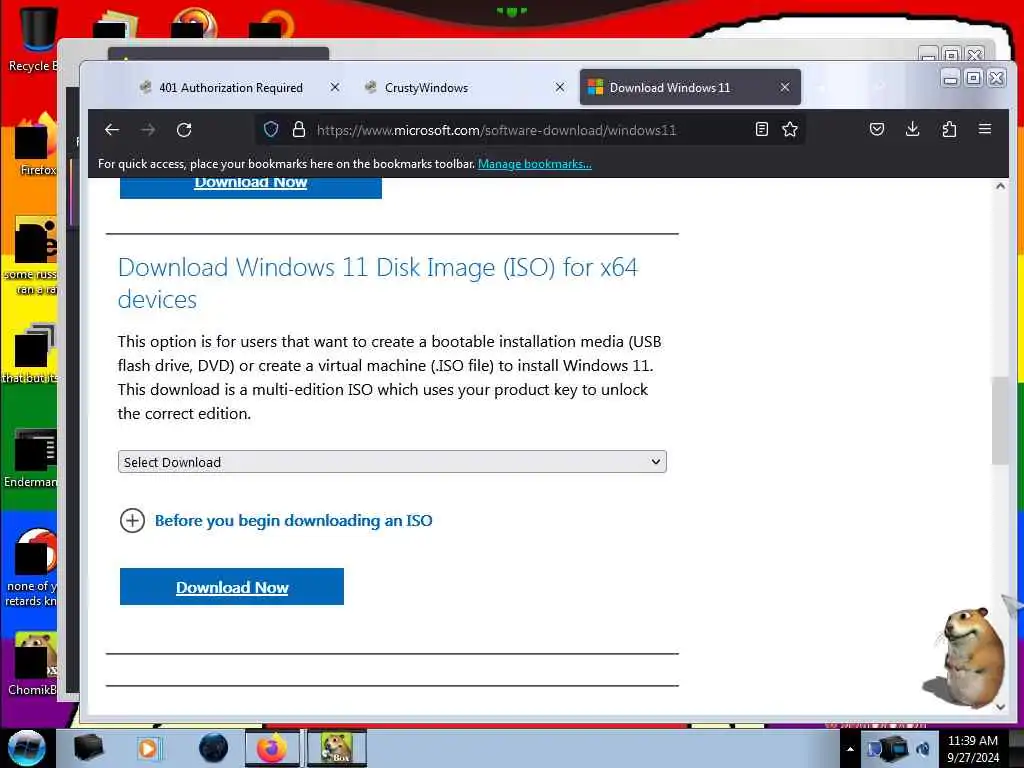Open the dark globe taskbar icon
Screen dimensions: 1024x768
tap(213, 748)
